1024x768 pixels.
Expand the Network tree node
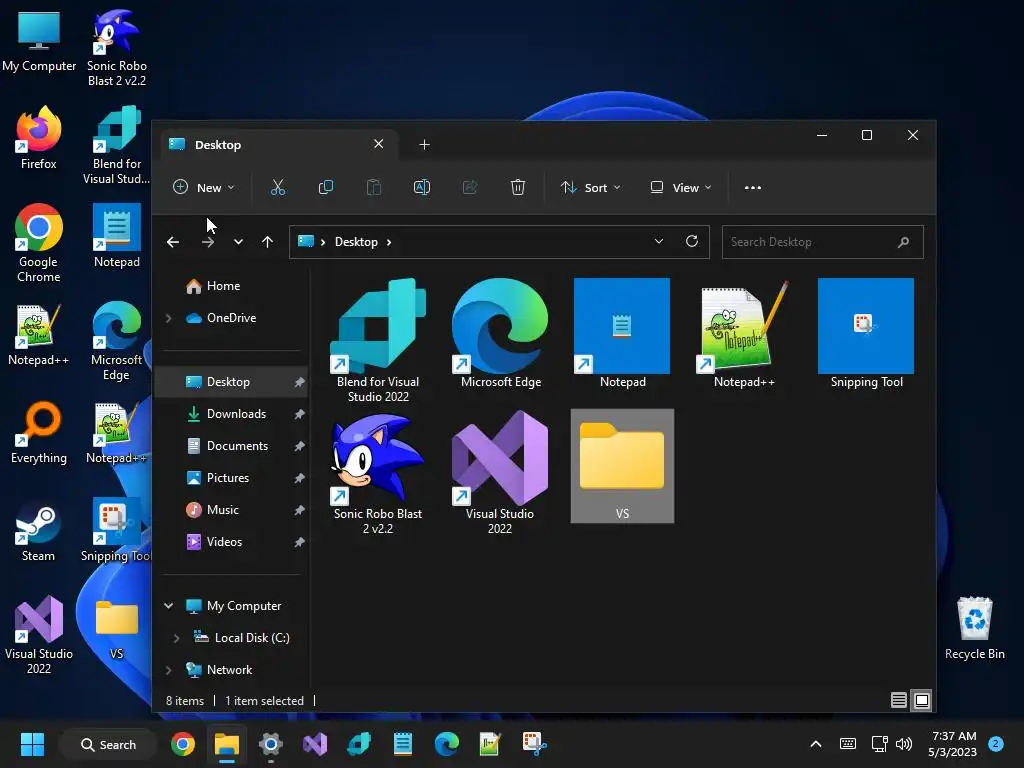pyautogui.click(x=168, y=670)
